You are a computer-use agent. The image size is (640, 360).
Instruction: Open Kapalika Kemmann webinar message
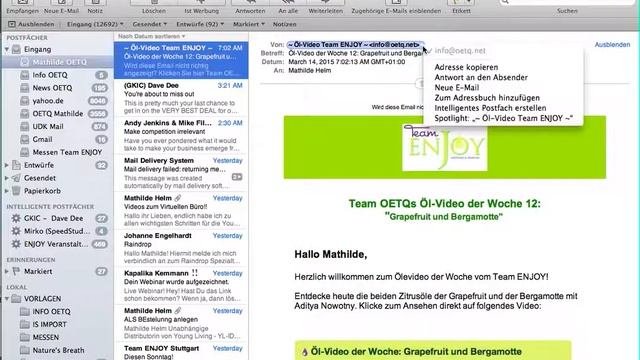coord(181,286)
